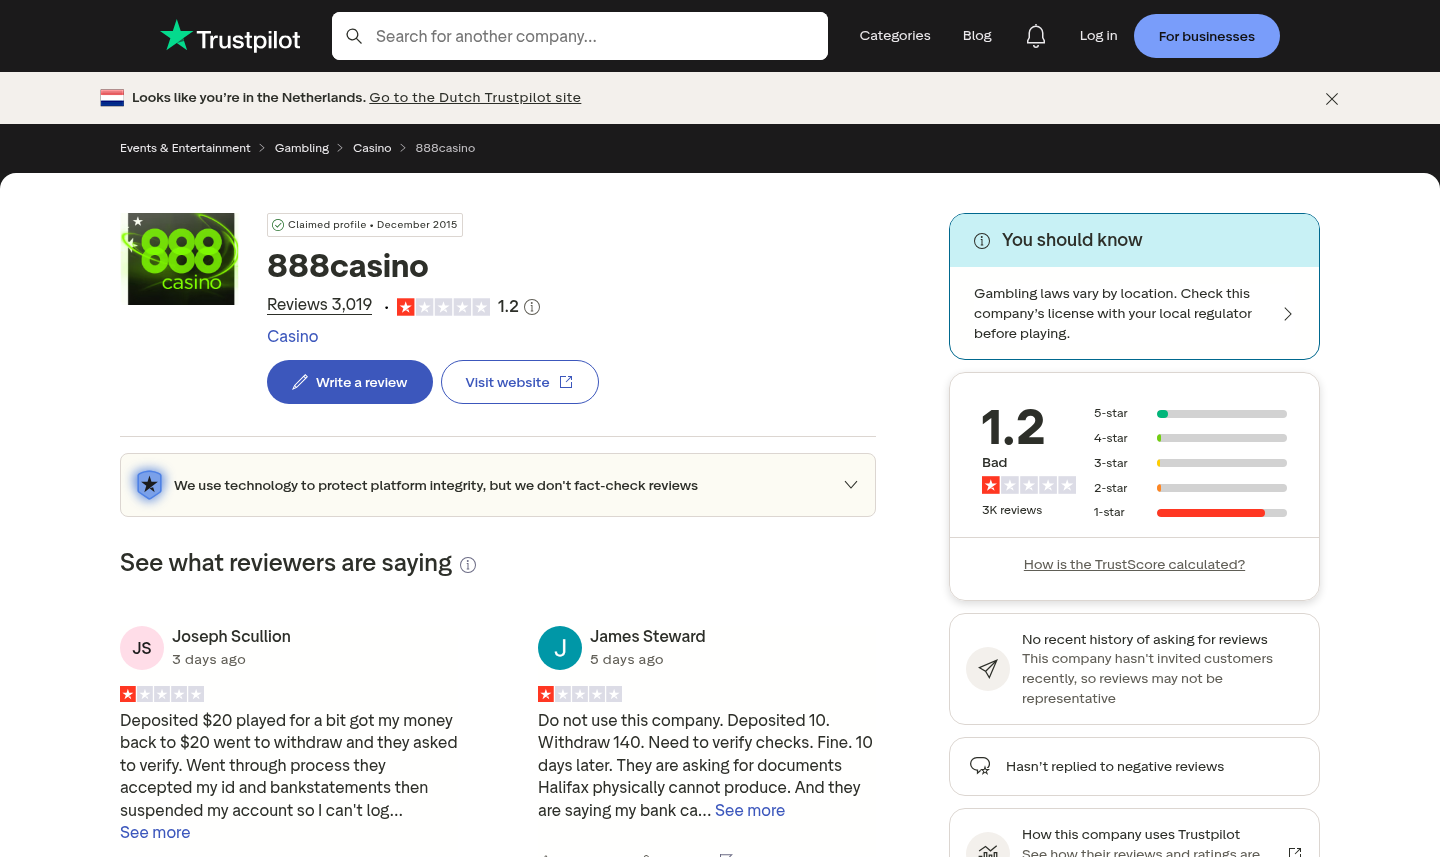The height and width of the screenshot is (857, 1440).
Task: Expand Joseph Scullion's review with See more
Action: pyautogui.click(x=155, y=833)
